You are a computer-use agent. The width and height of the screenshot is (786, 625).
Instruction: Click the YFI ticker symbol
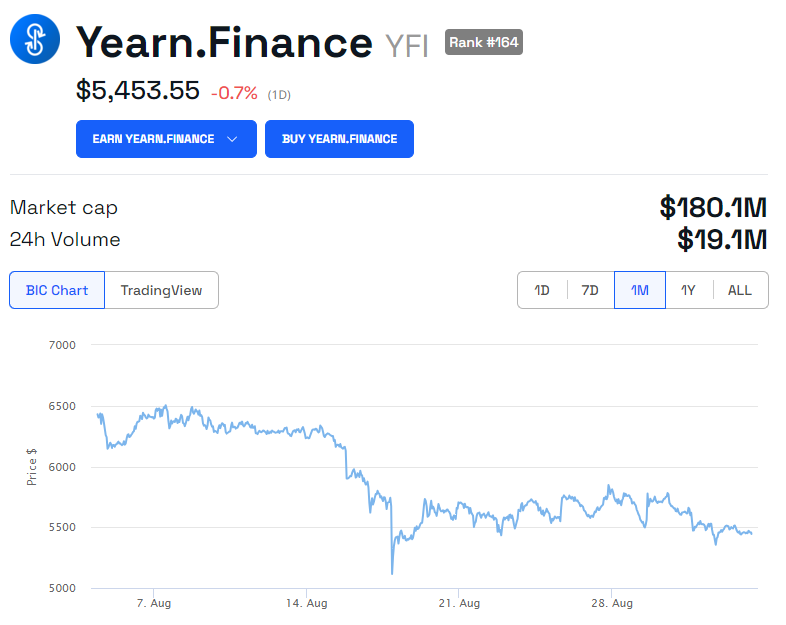pos(406,45)
